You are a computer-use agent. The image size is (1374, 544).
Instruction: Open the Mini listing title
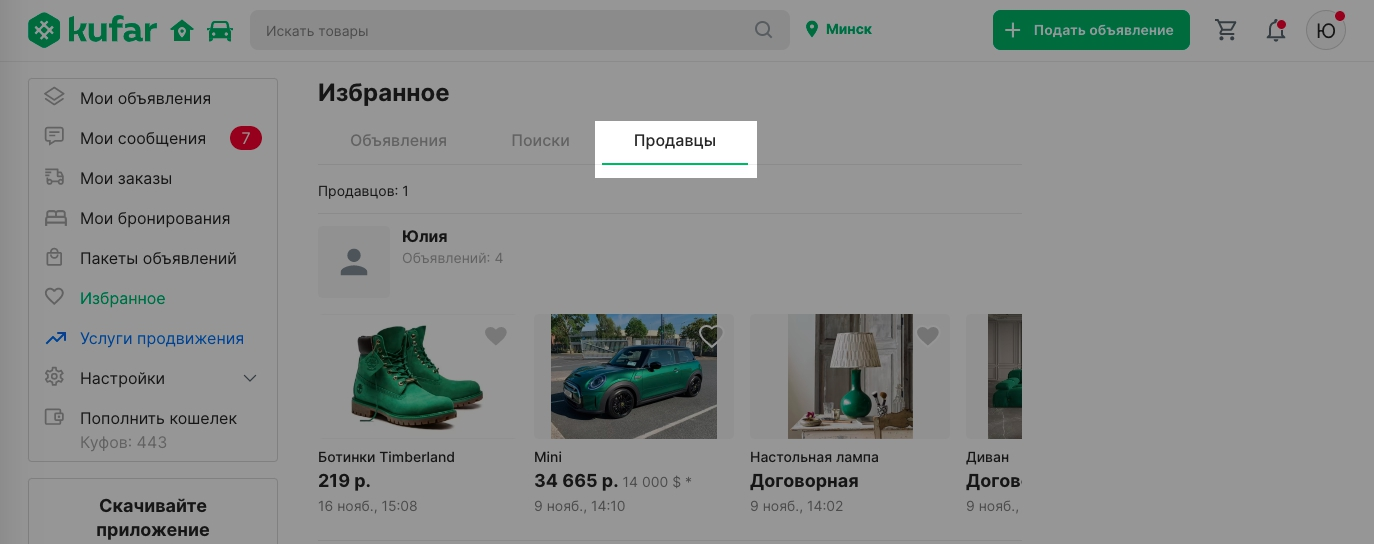click(x=548, y=457)
